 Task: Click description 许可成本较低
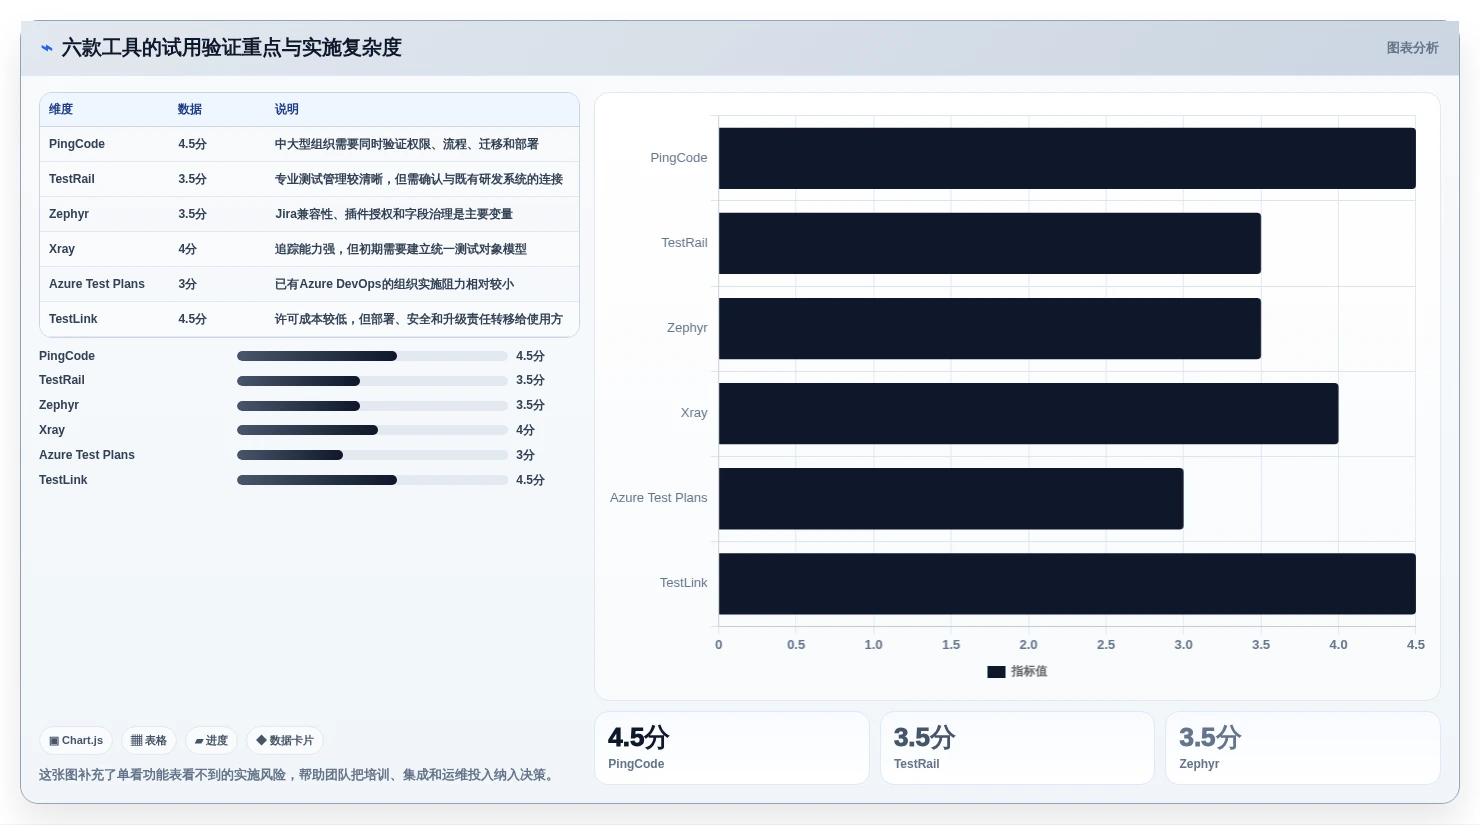(419, 319)
